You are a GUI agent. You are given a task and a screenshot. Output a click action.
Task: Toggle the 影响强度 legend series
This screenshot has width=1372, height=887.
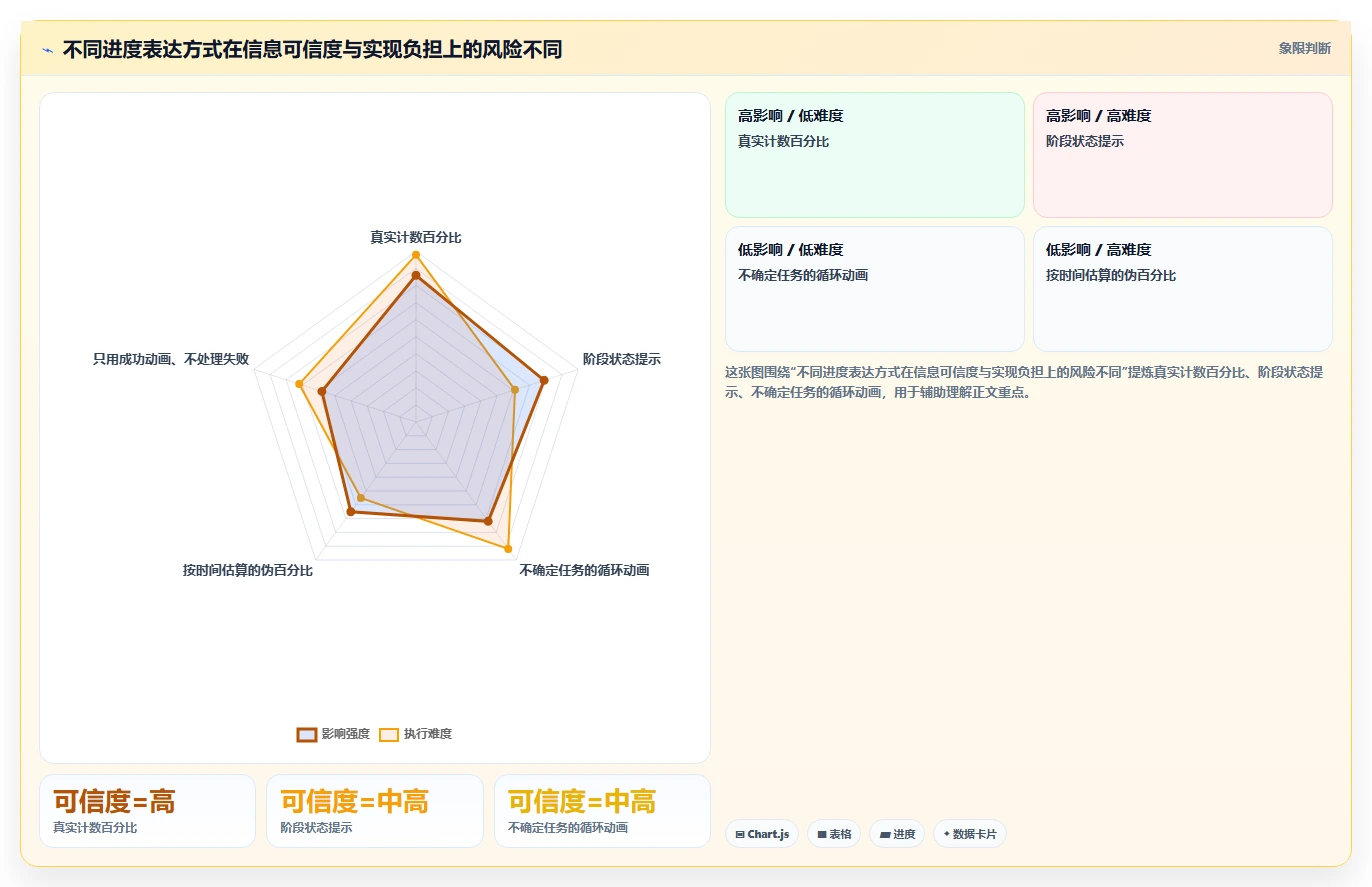coord(334,734)
